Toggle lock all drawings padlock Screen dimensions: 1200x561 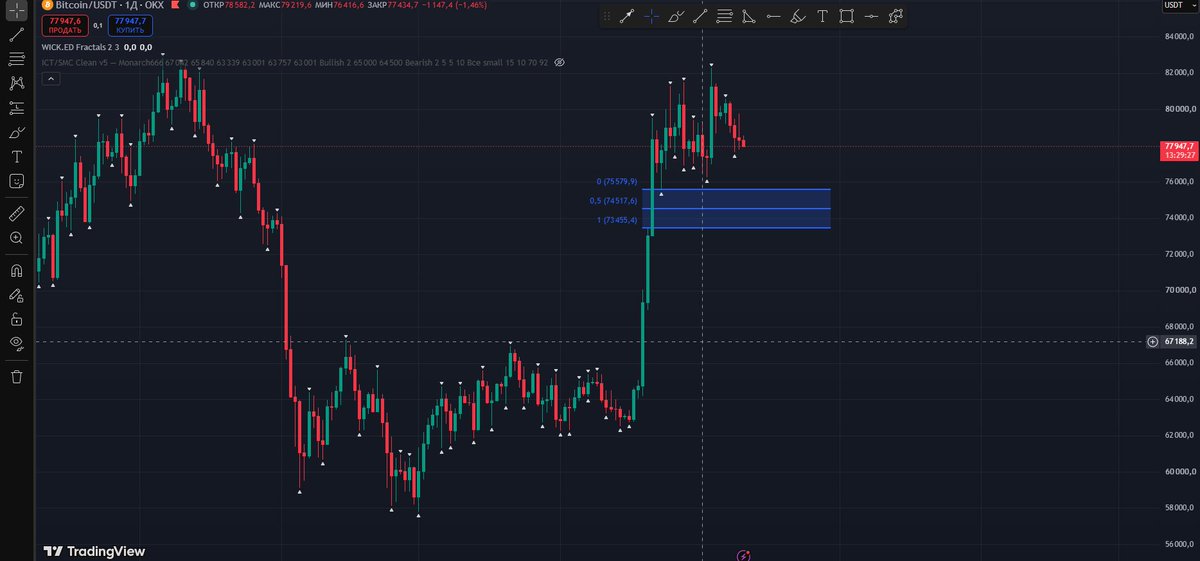point(16,320)
